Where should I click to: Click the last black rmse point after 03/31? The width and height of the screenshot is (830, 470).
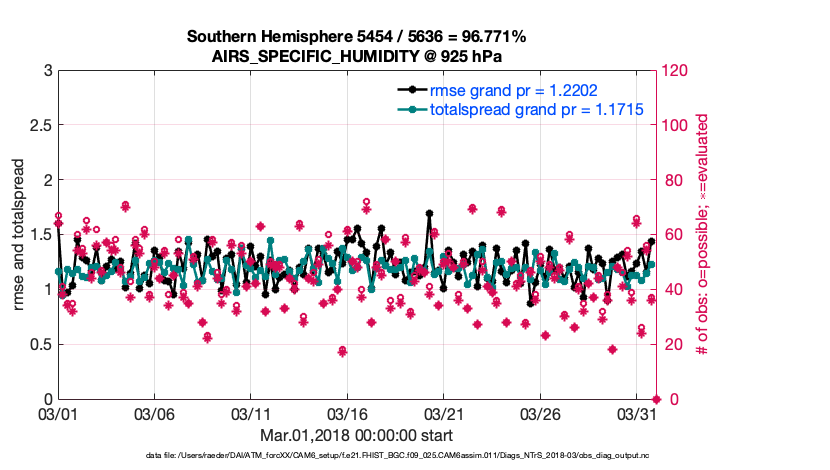pyautogui.click(x=651, y=241)
